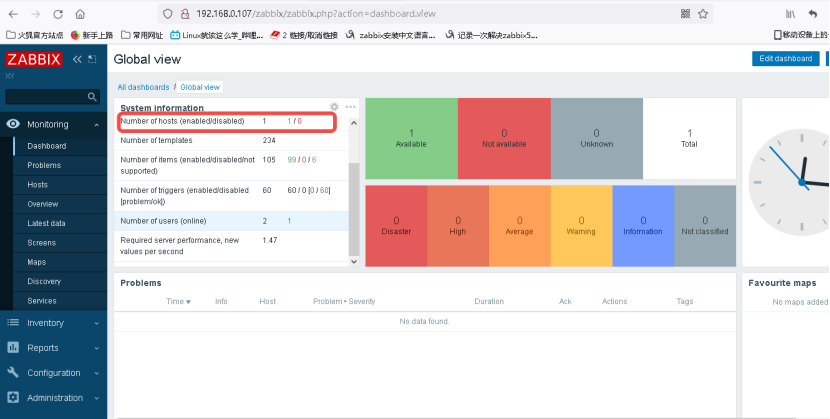This screenshot has width=830, height=419.
Task: Open Latest data in the sidebar
Action: (x=59, y=223)
